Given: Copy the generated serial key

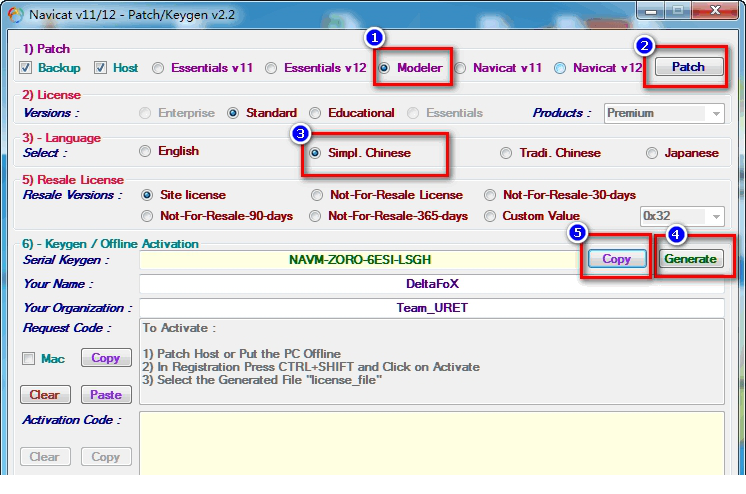Looking at the screenshot, I should [x=617, y=259].
